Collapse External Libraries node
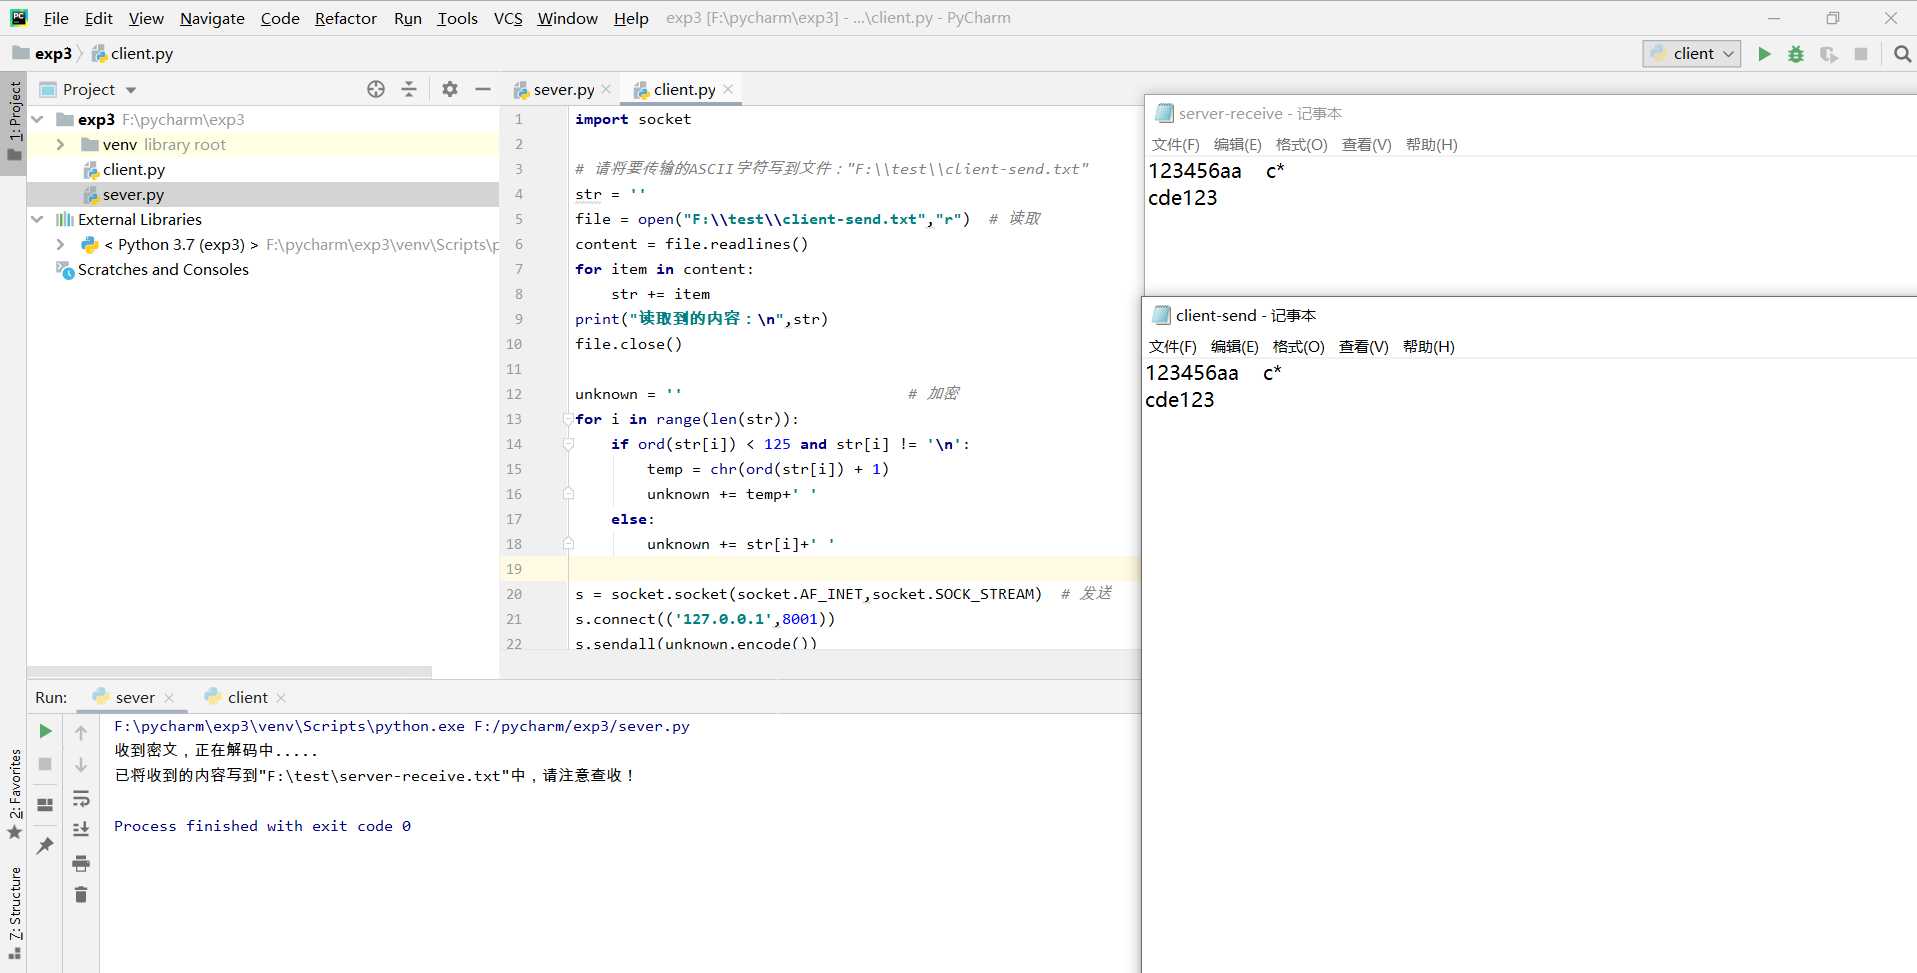The height and width of the screenshot is (973, 1917). pos(38,219)
